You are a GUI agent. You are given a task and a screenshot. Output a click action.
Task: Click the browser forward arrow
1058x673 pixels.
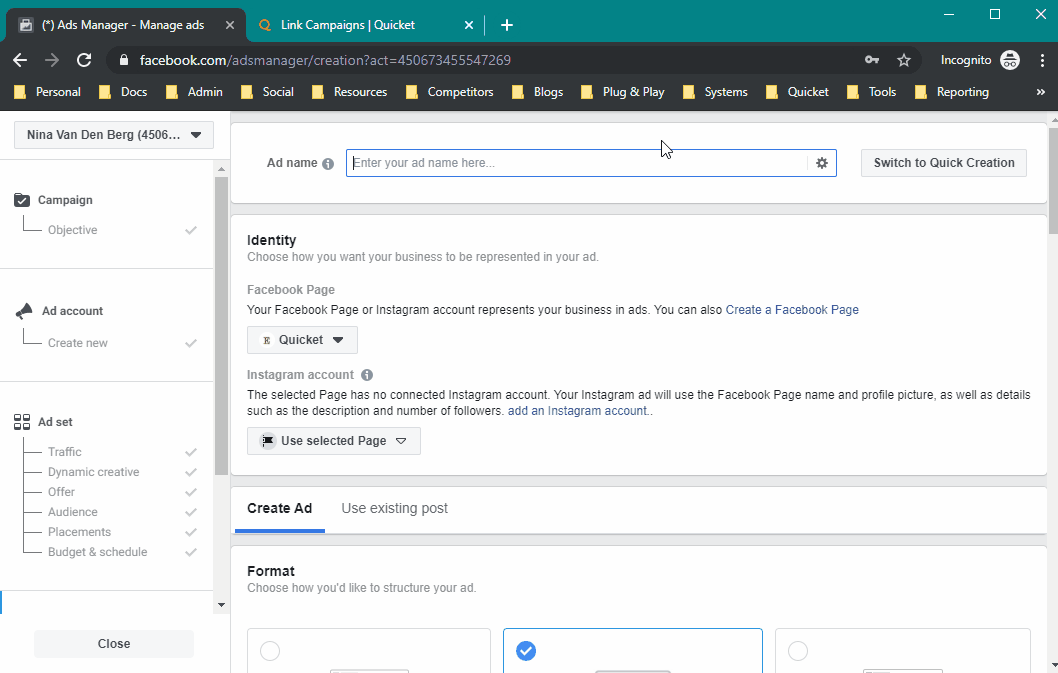[x=52, y=60]
